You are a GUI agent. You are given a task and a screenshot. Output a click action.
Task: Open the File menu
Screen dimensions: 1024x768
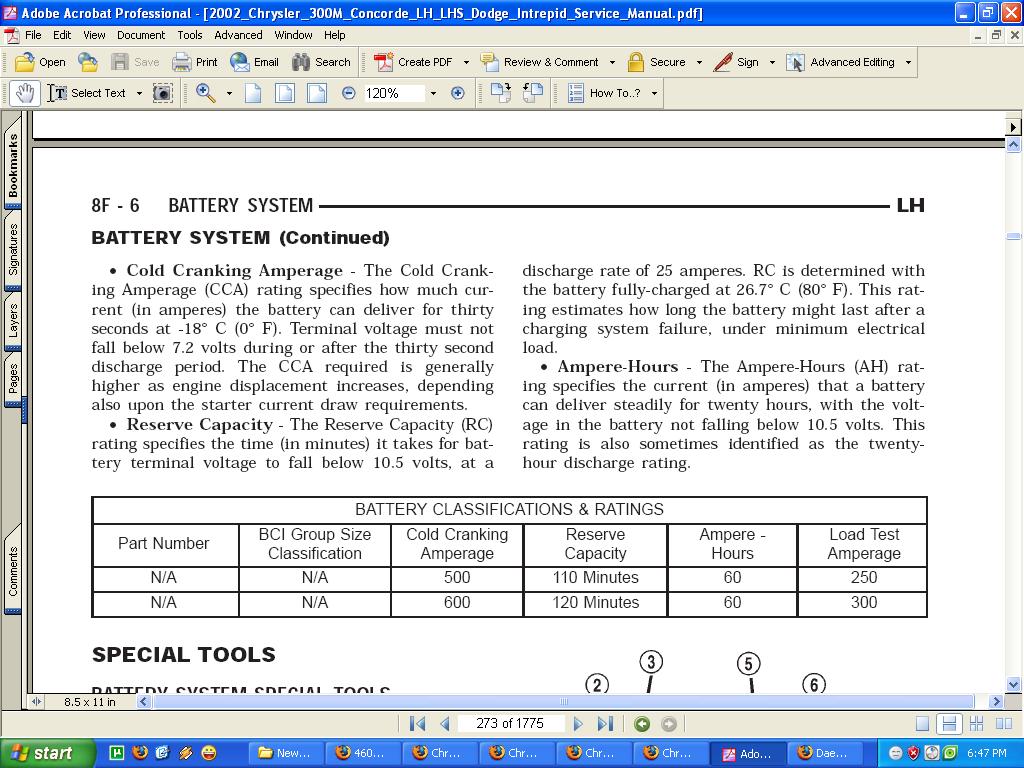point(33,35)
